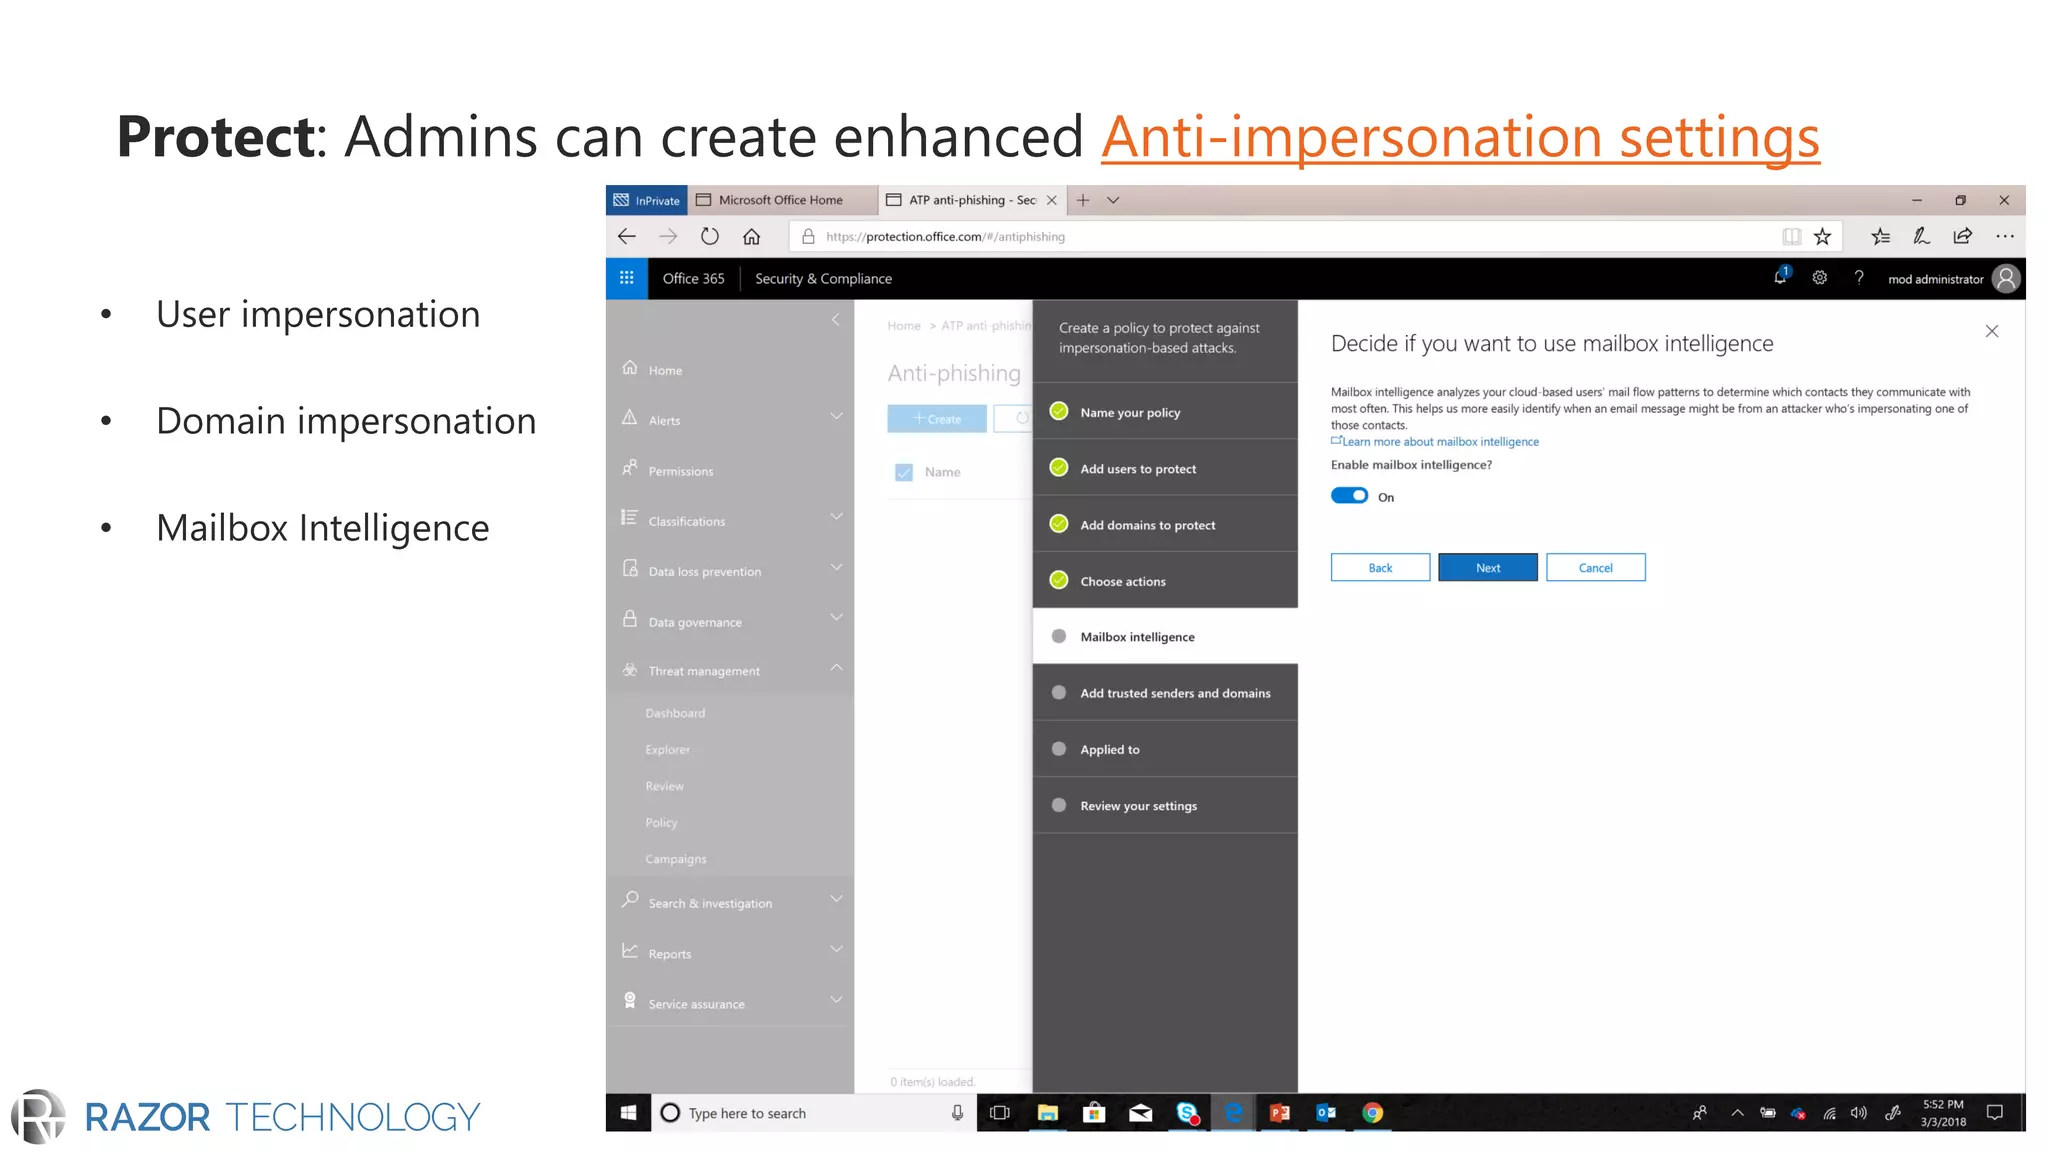Open the Action Center notification icon
This screenshot has height=1152, width=2048.
1995,1112
